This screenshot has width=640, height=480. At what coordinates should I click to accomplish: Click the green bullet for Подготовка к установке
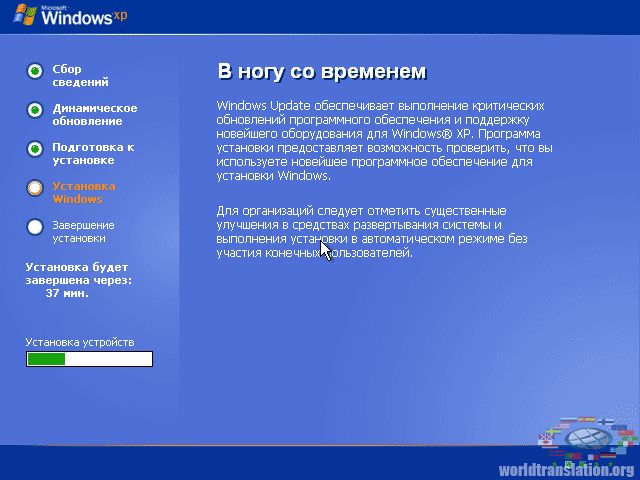click(35, 149)
